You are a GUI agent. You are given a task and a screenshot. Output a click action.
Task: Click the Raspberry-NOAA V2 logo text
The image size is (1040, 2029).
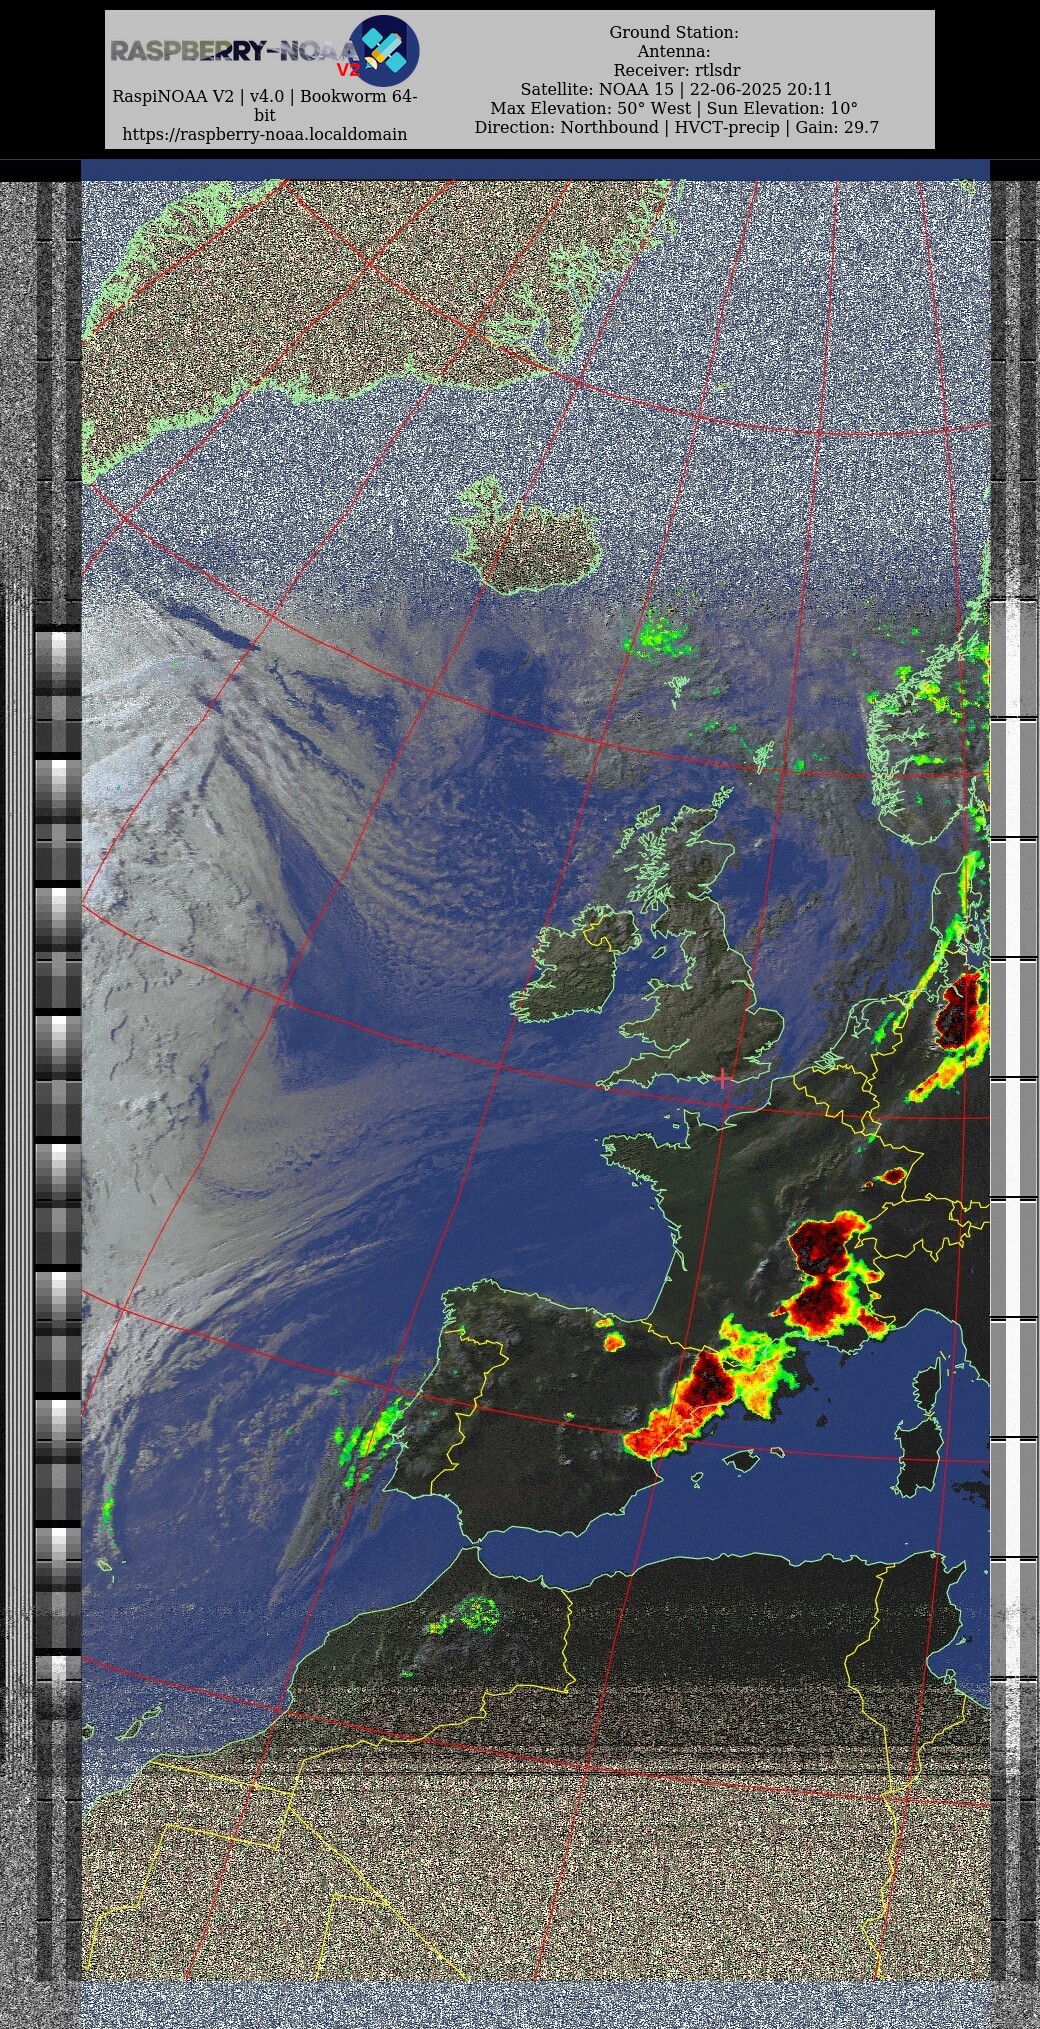[235, 53]
